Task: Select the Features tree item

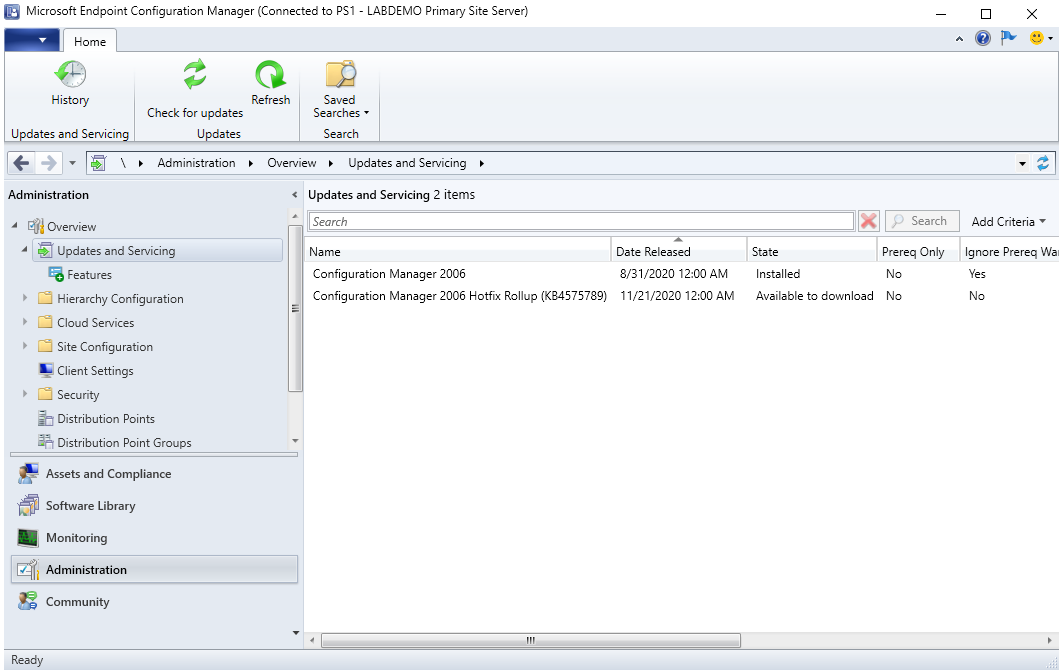Action: (89, 275)
